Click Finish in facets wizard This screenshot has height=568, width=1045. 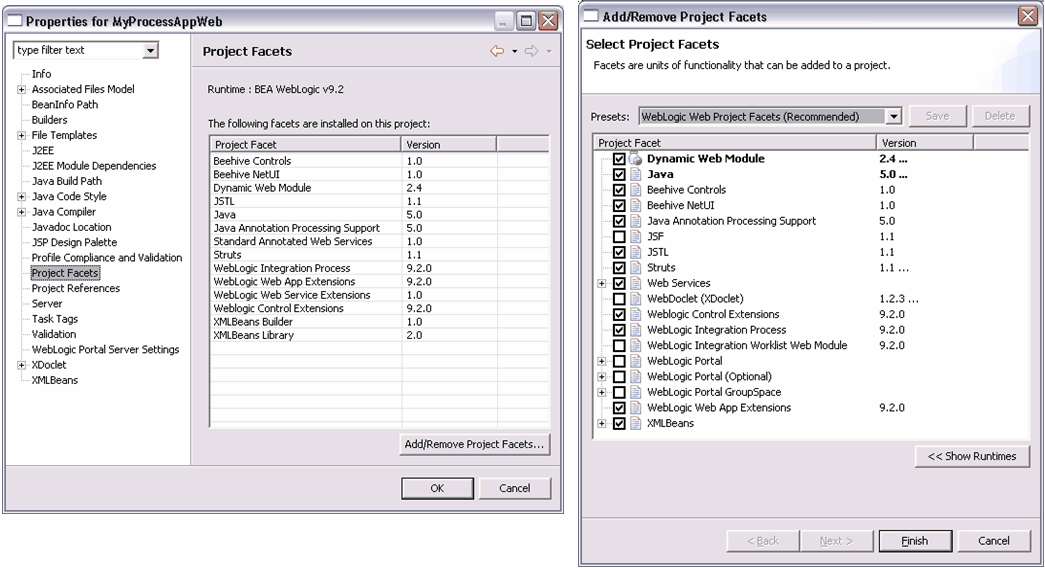[x=915, y=541]
